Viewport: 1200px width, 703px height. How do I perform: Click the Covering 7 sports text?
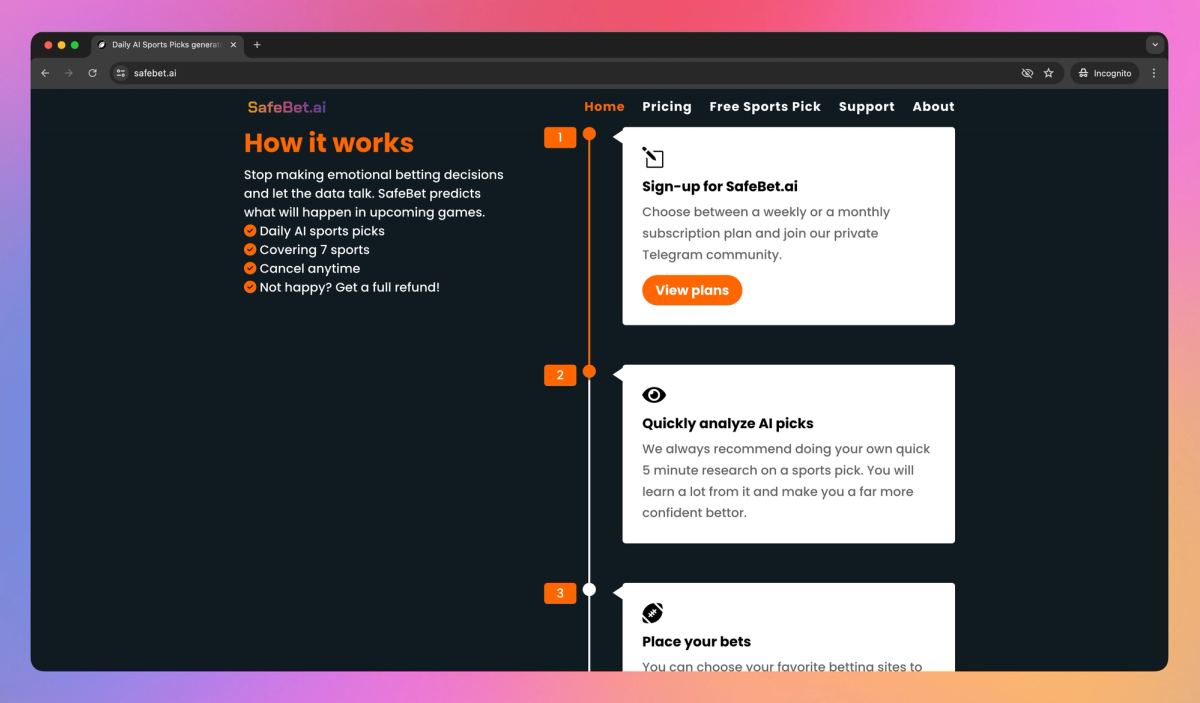coord(315,250)
